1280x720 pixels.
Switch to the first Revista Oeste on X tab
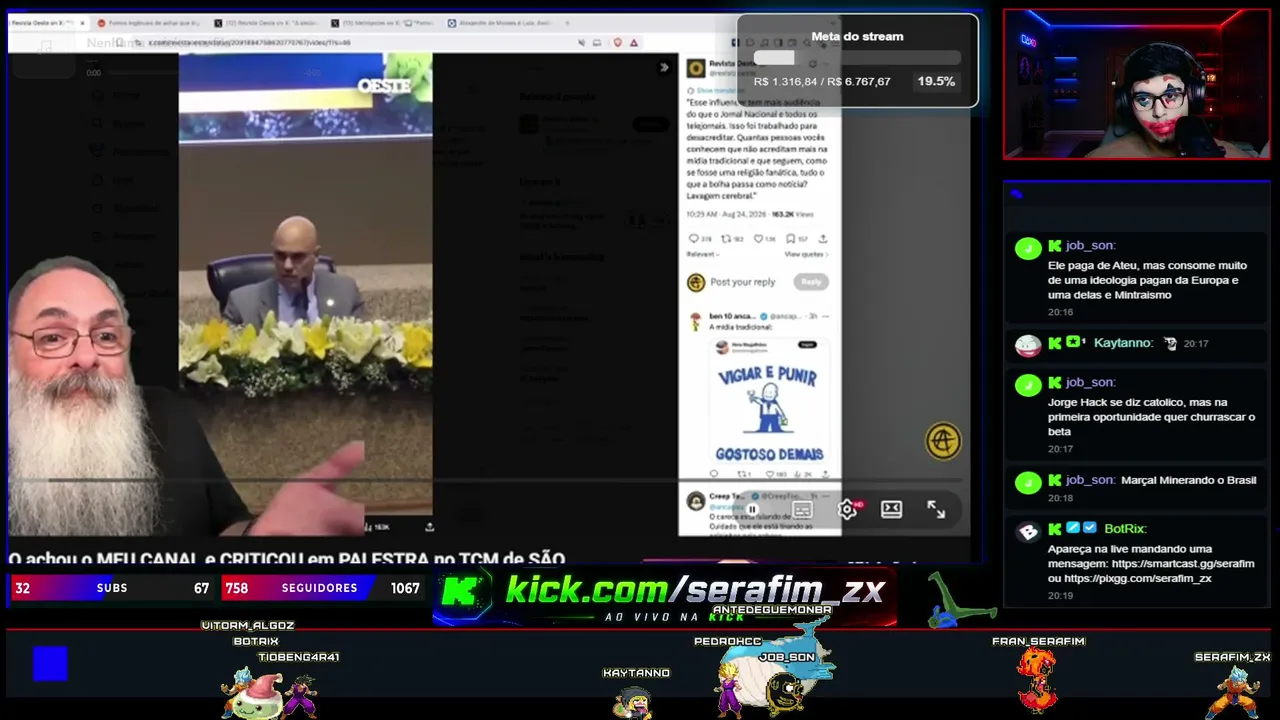pos(49,23)
